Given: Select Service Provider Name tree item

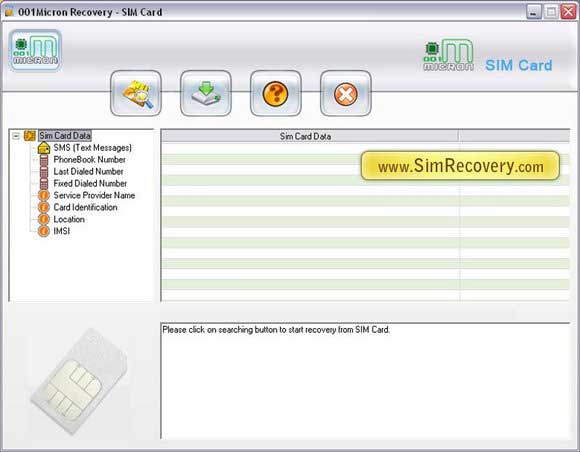Looking at the screenshot, I should [x=94, y=195].
